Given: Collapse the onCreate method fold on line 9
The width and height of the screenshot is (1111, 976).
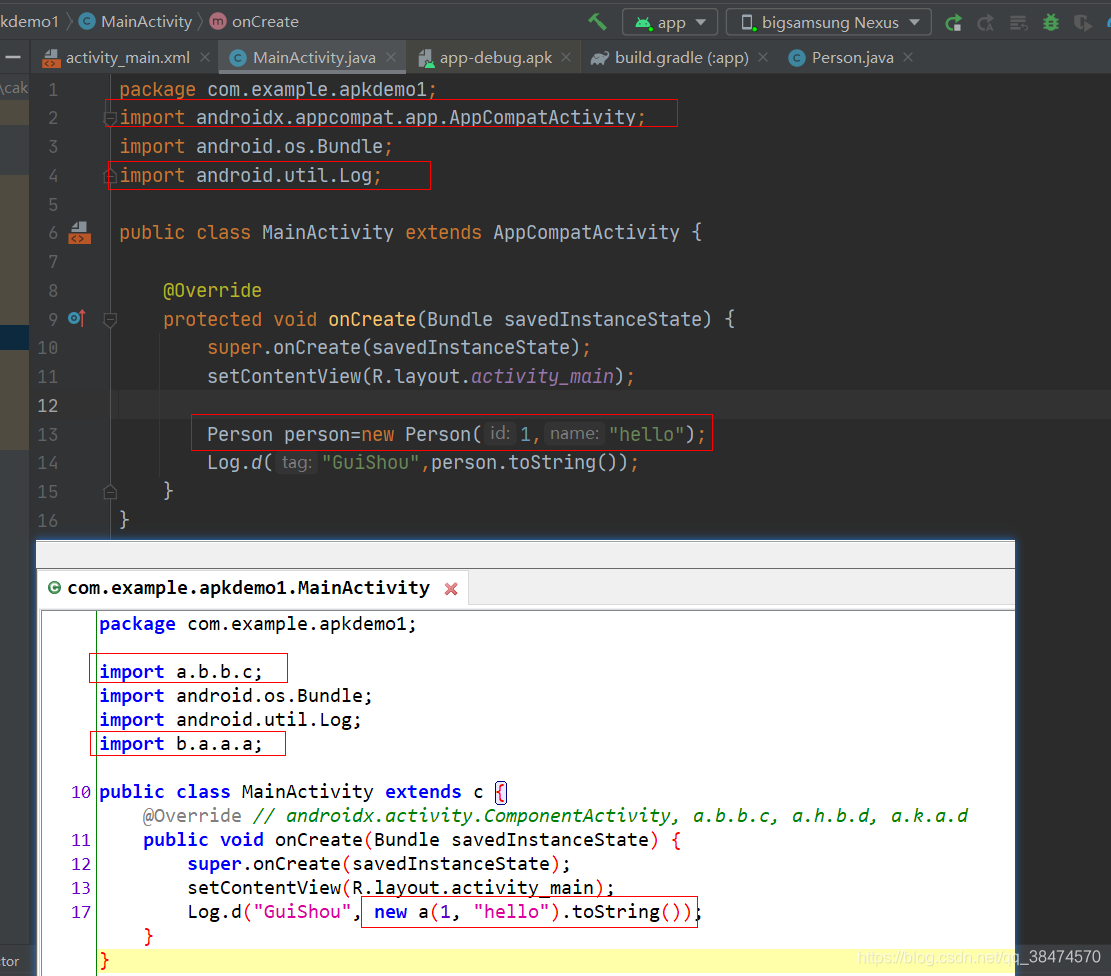Looking at the screenshot, I should pos(110,320).
